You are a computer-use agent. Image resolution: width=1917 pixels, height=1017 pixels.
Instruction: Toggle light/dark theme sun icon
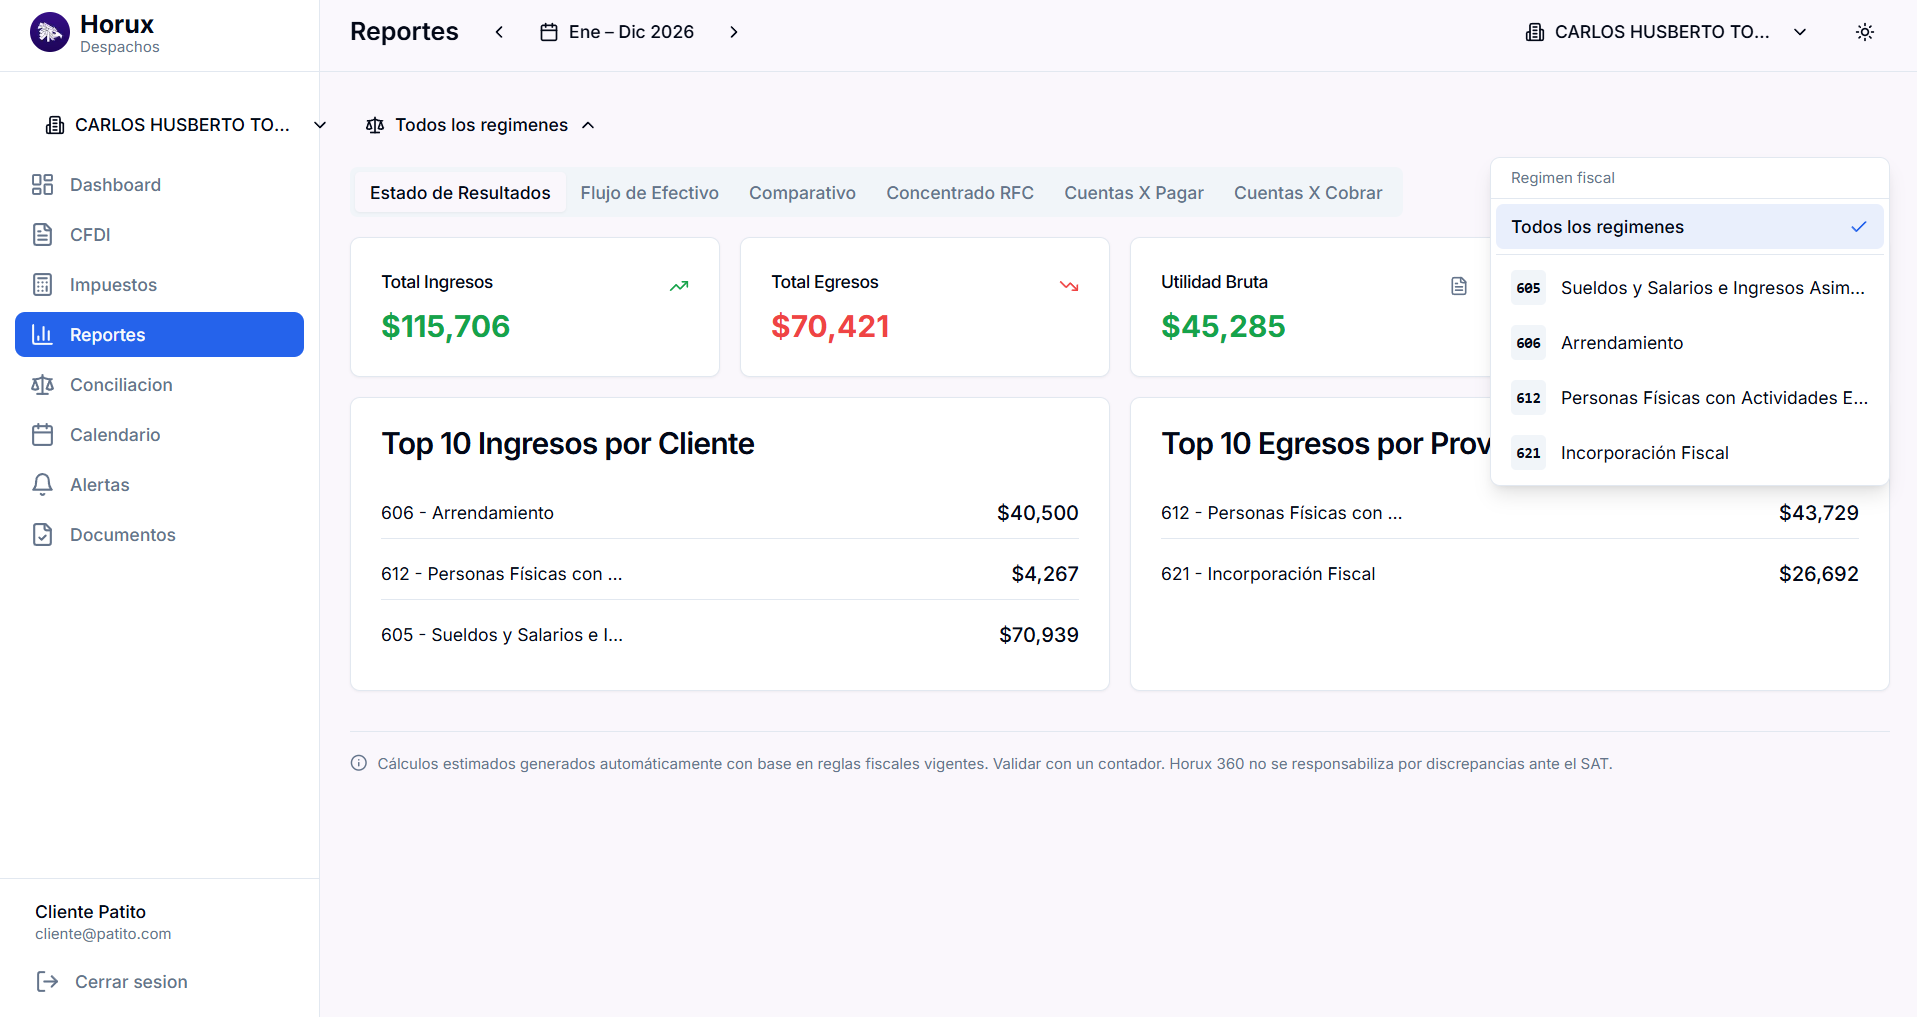(1864, 32)
